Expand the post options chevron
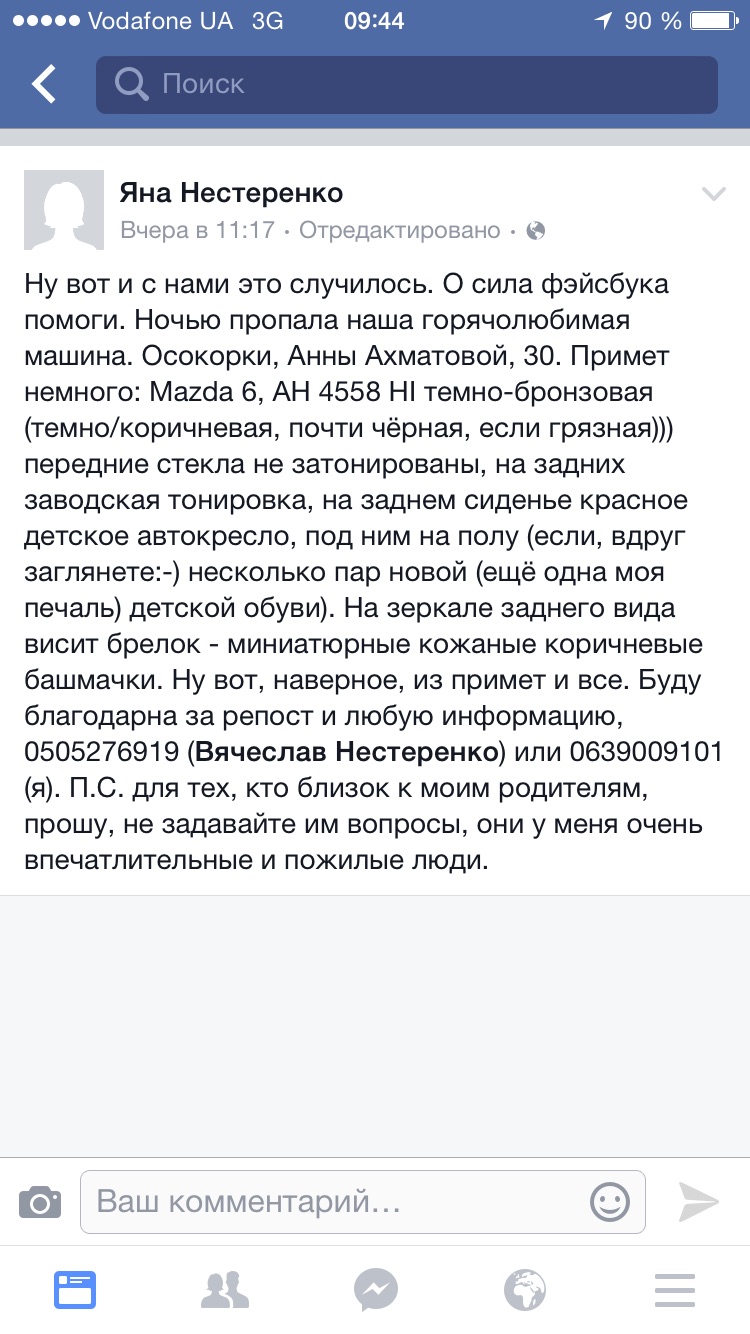 (713, 194)
